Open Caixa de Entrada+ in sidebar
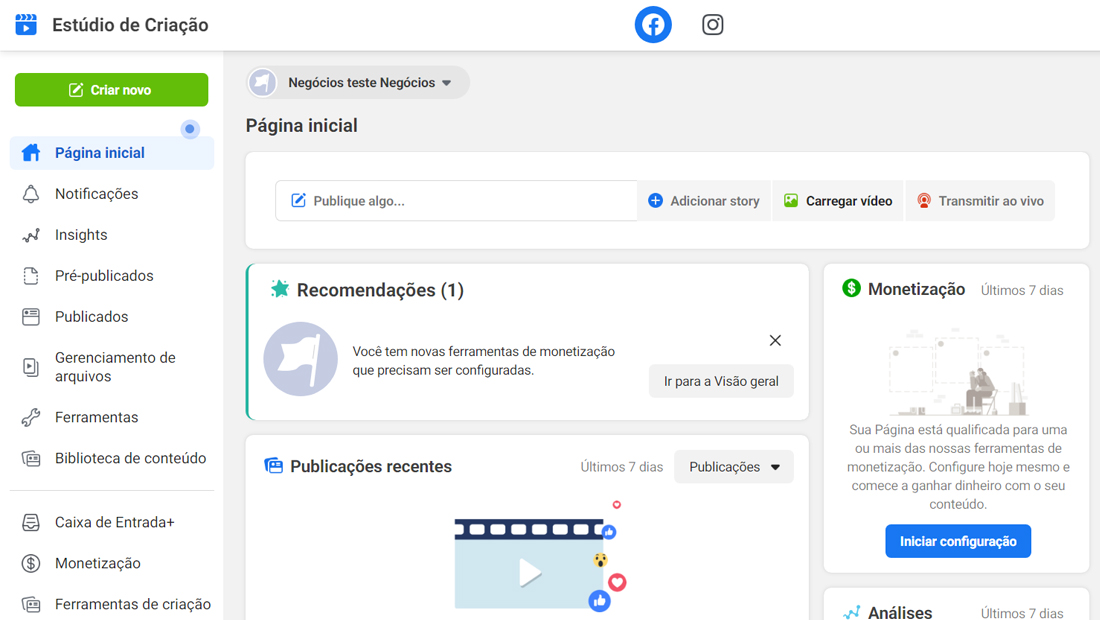The height and width of the screenshot is (620, 1100). (112, 523)
